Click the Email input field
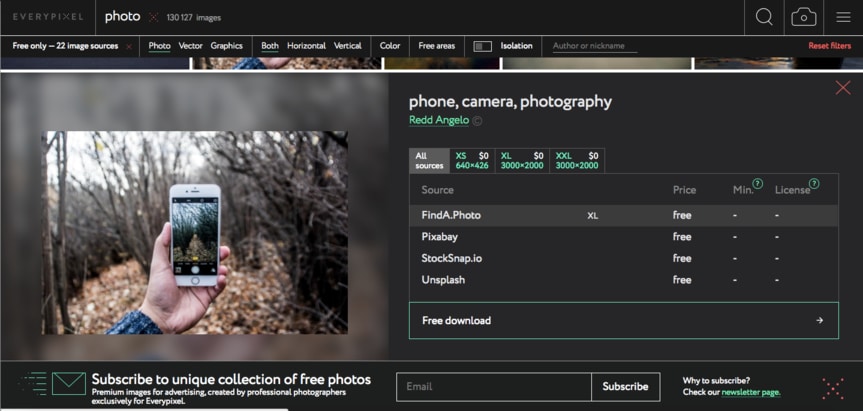863x411 pixels. point(493,387)
